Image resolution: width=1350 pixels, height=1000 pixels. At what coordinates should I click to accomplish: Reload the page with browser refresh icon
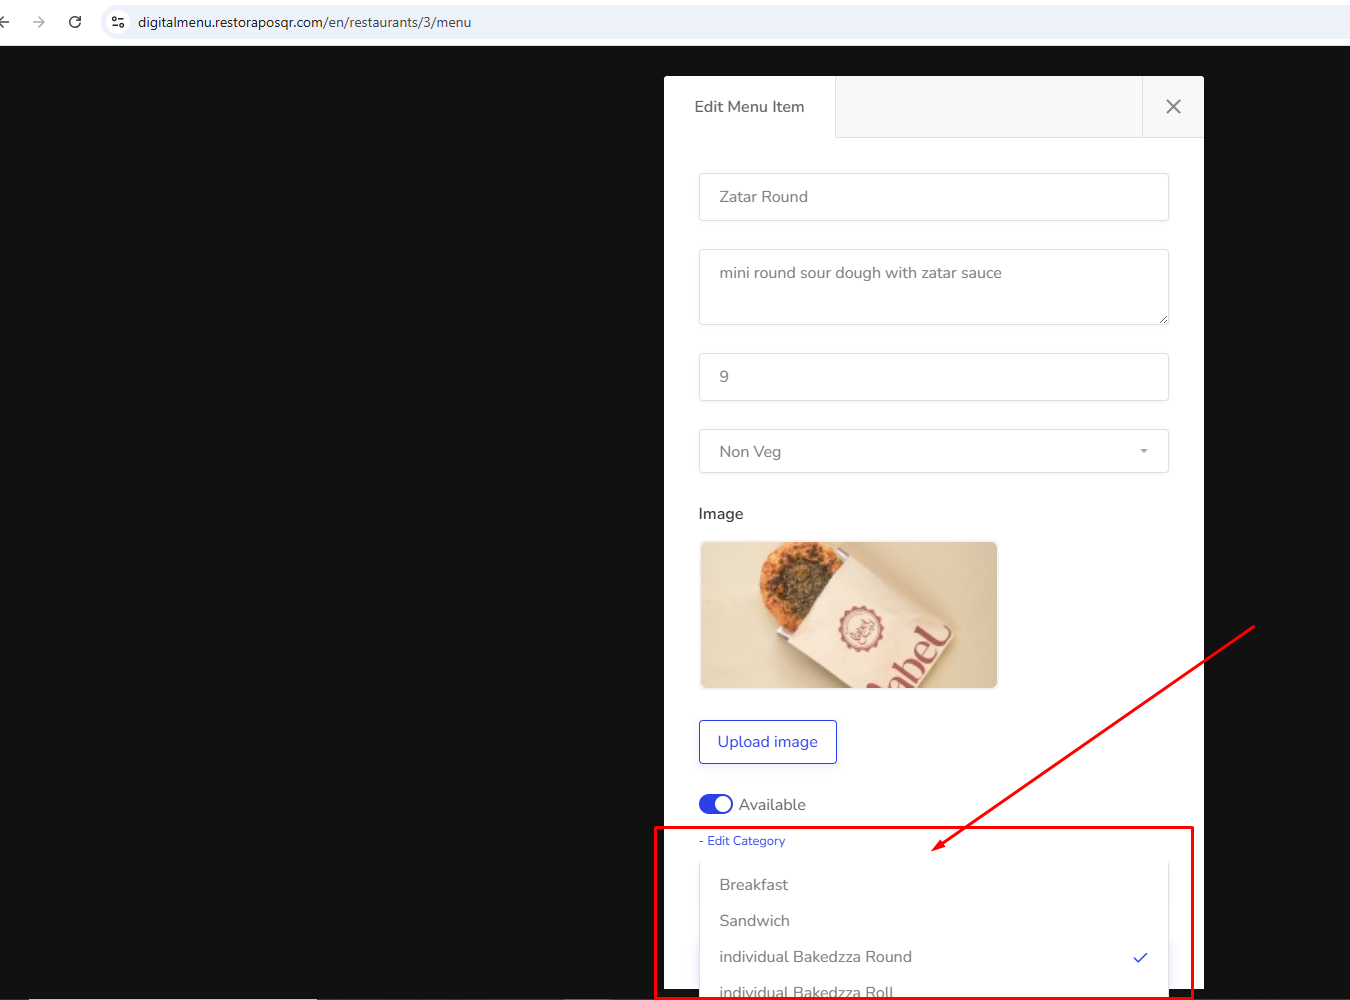[75, 22]
